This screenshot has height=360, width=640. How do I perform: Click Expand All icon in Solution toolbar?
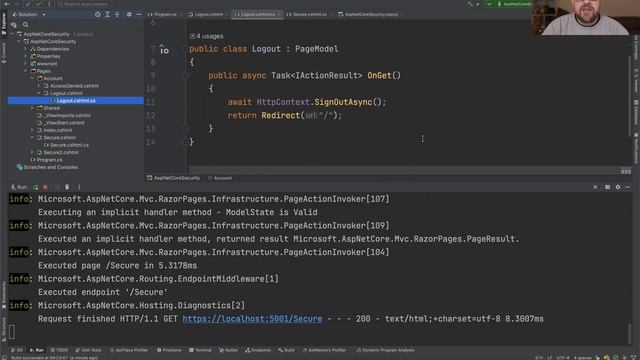107,14
